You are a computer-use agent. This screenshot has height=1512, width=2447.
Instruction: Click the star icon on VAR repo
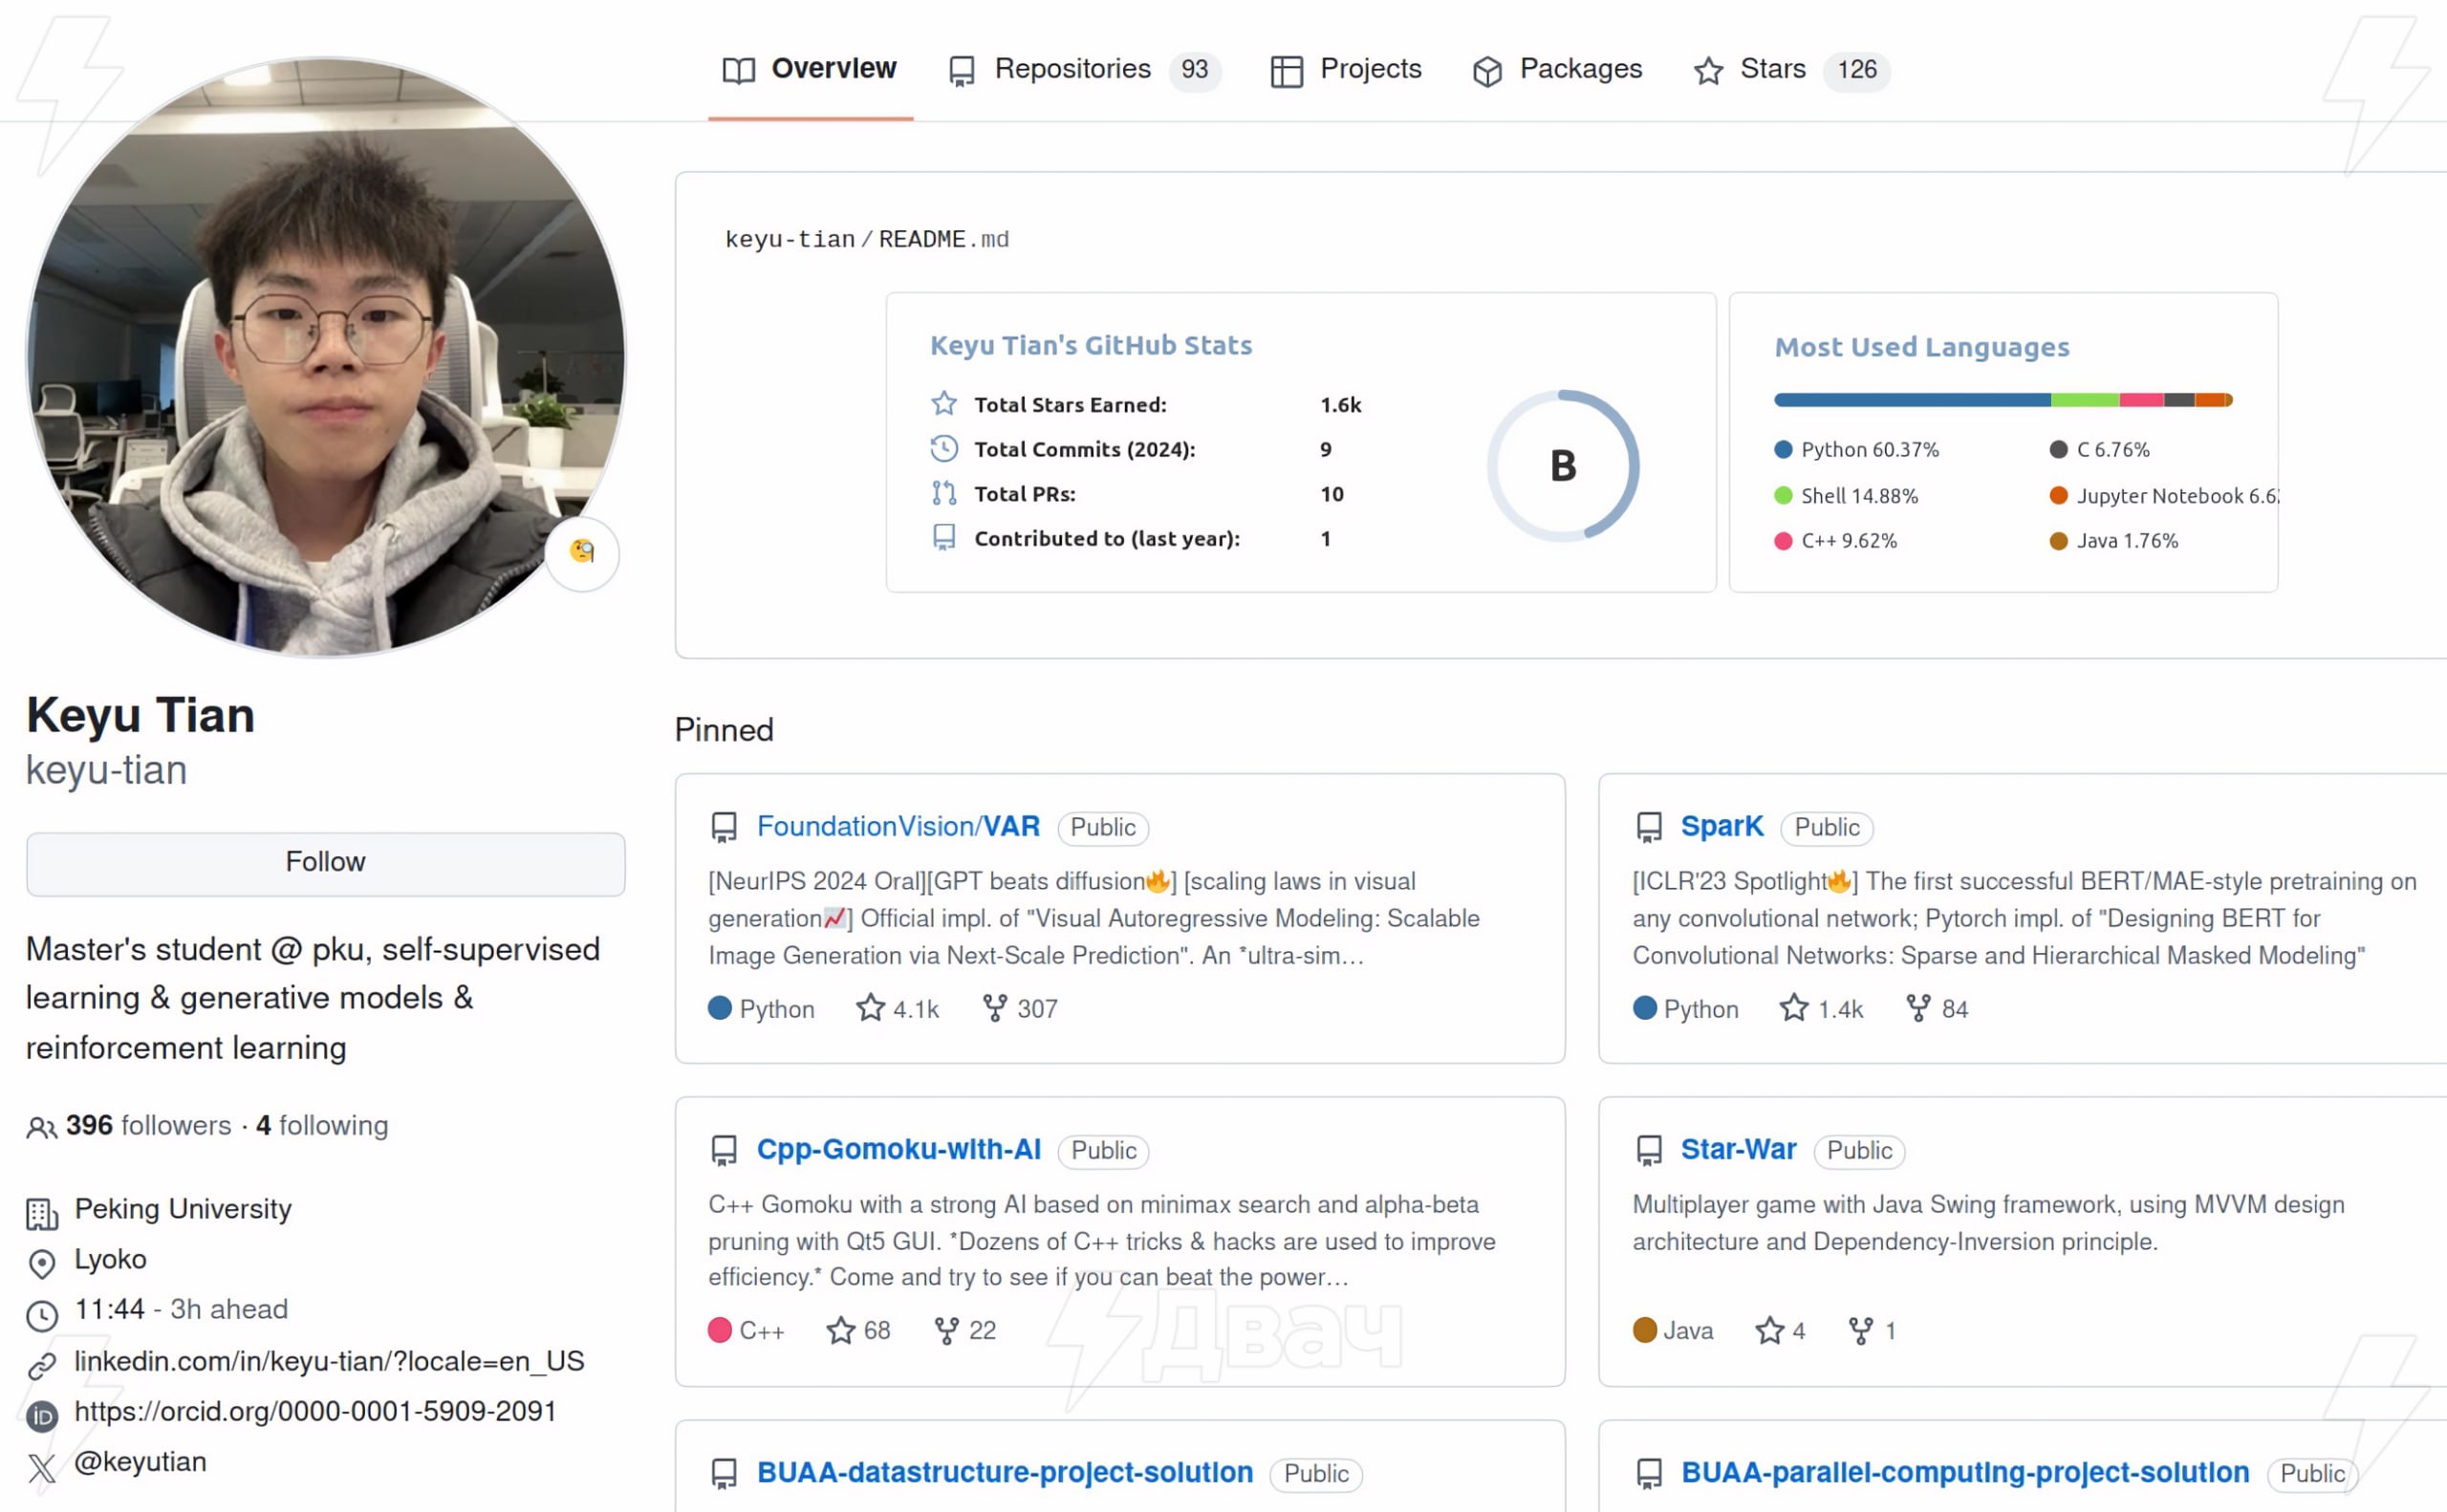pos(870,1008)
